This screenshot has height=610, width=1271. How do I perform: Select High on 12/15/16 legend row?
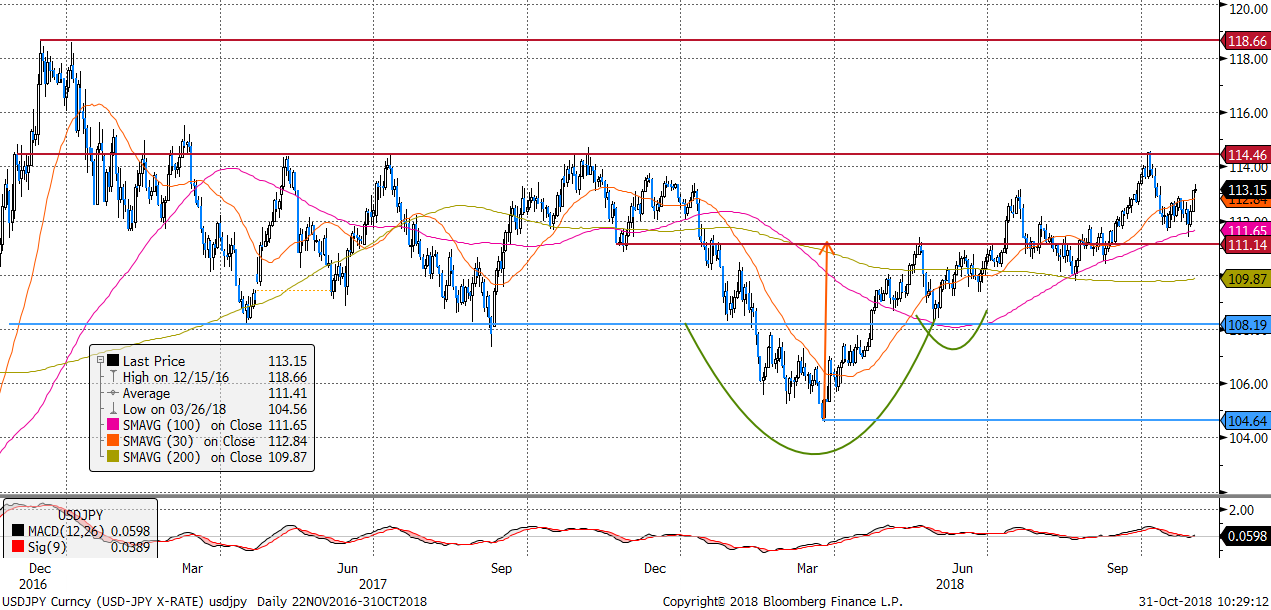(207, 377)
